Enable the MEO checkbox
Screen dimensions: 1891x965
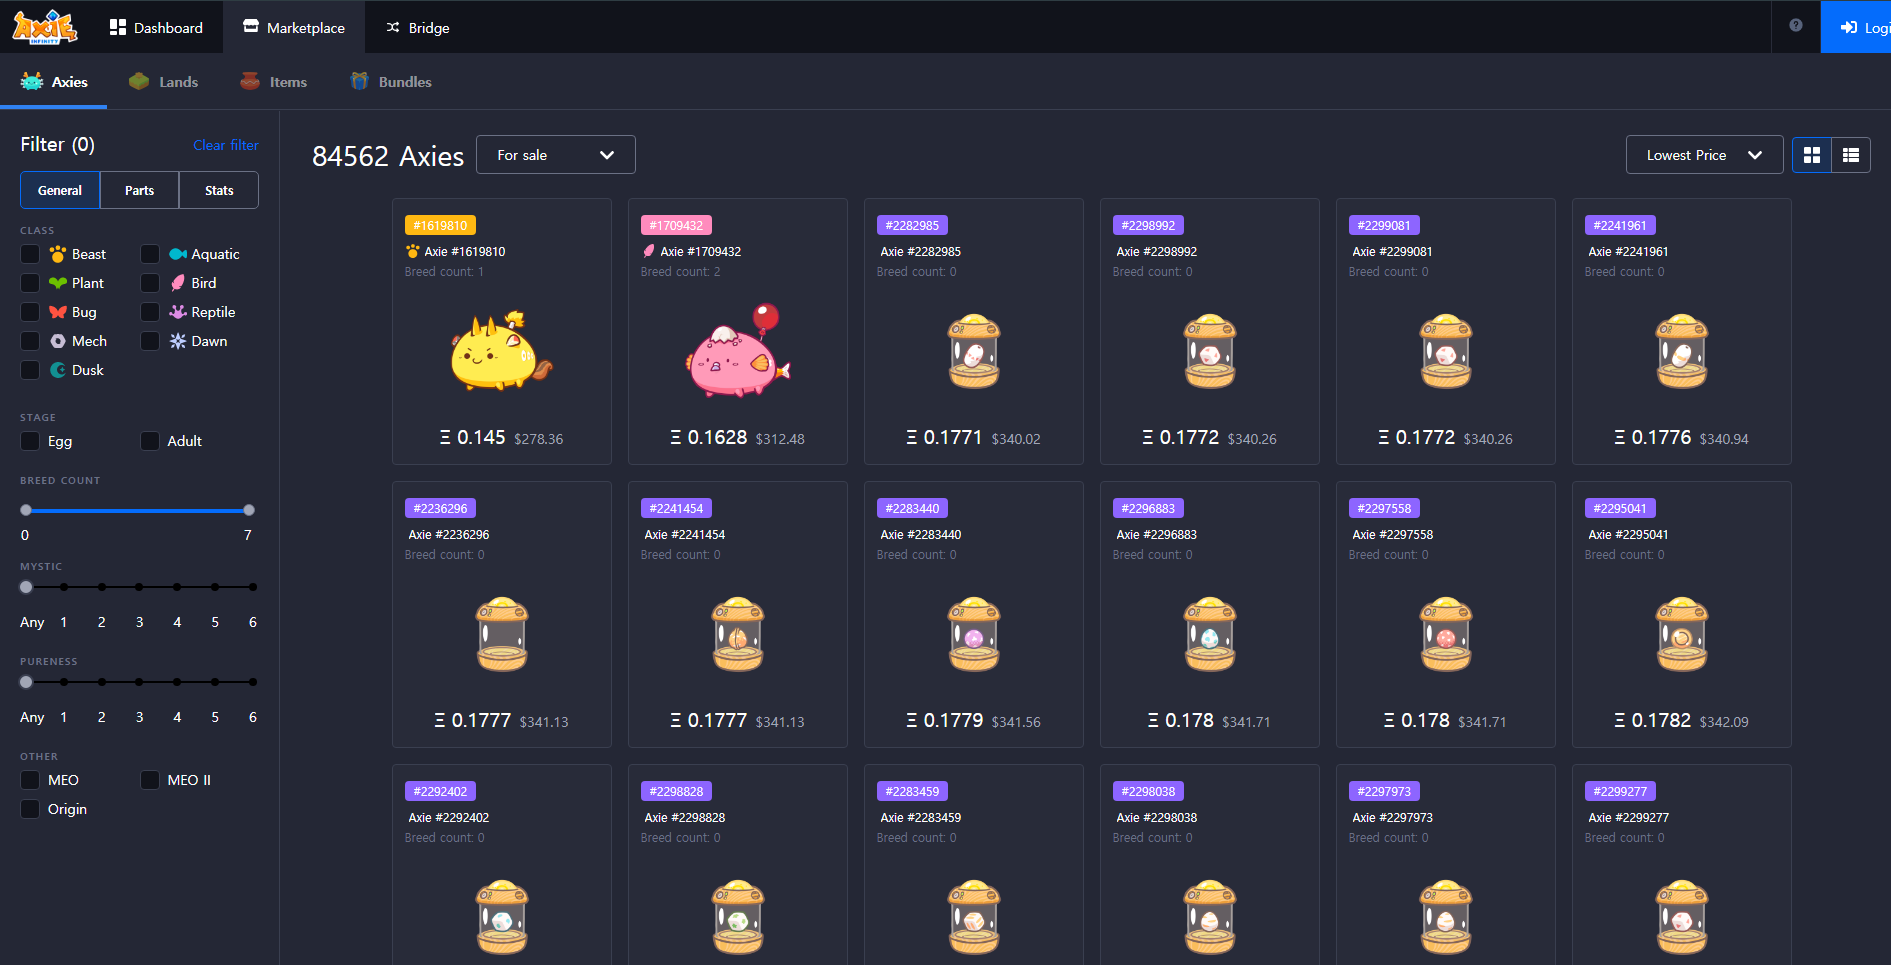pos(30,780)
